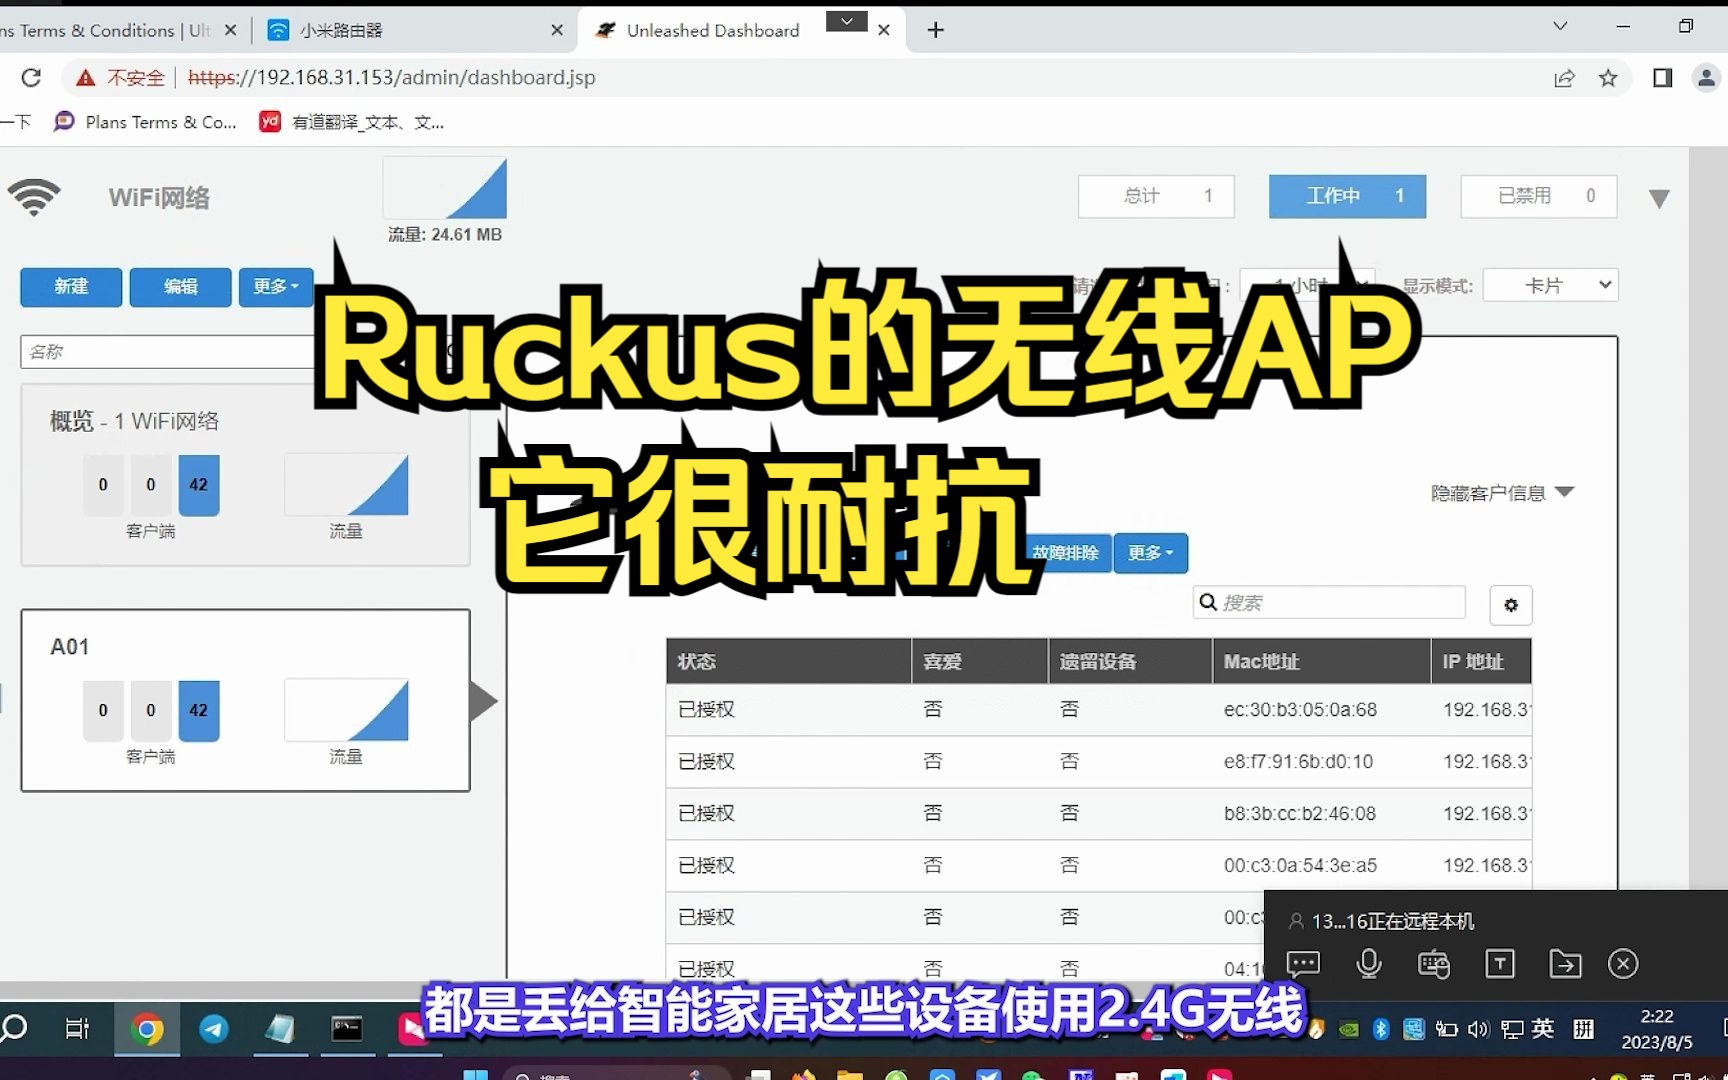End remote session with X icon
This screenshot has width=1728, height=1080.
pos(1623,964)
